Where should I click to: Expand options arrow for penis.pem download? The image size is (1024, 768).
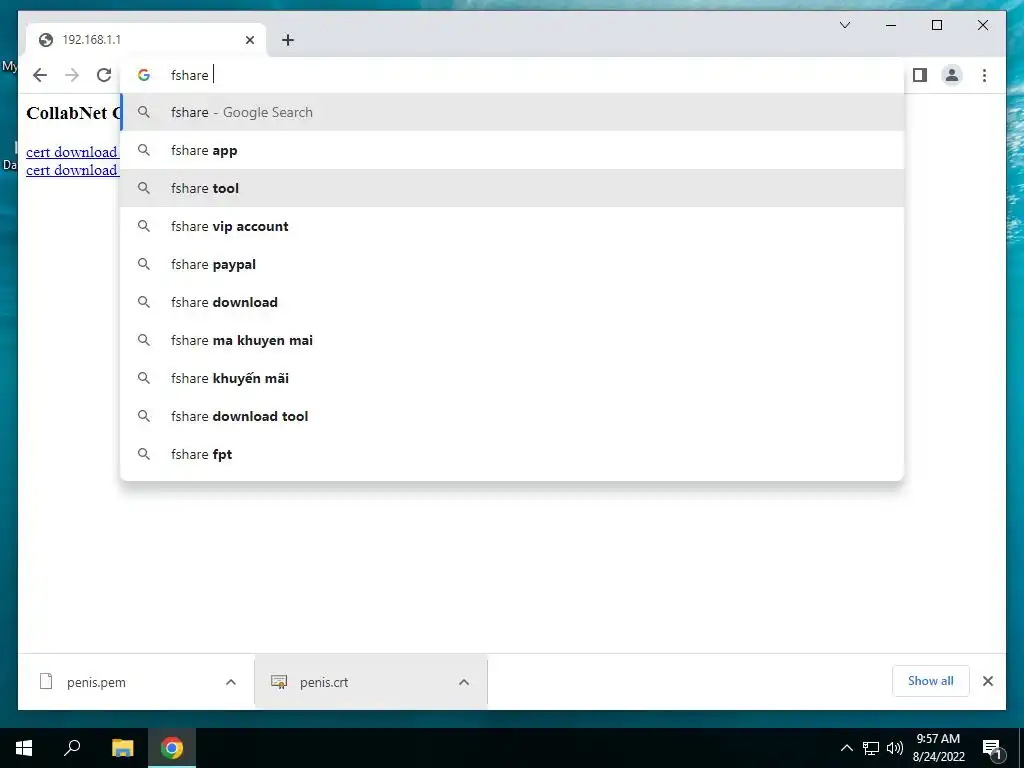tap(231, 682)
